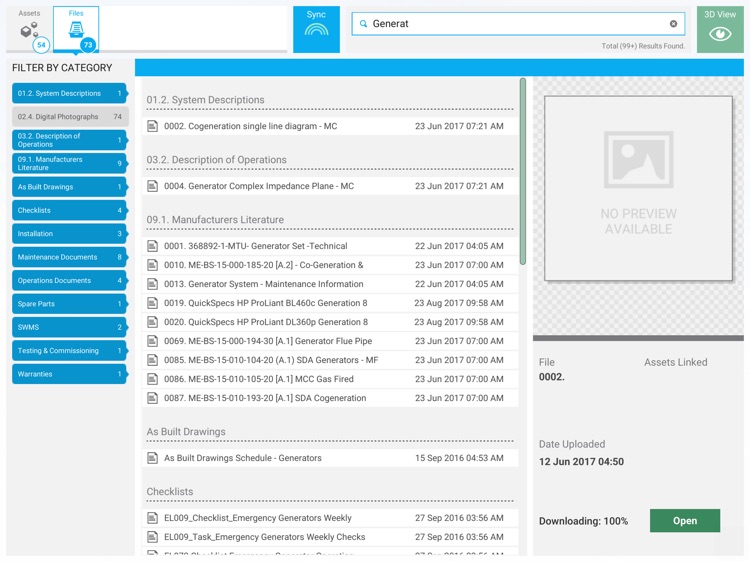The height and width of the screenshot is (562, 750).
Task: Focus the Generat search input field
Action: (x=518, y=23)
